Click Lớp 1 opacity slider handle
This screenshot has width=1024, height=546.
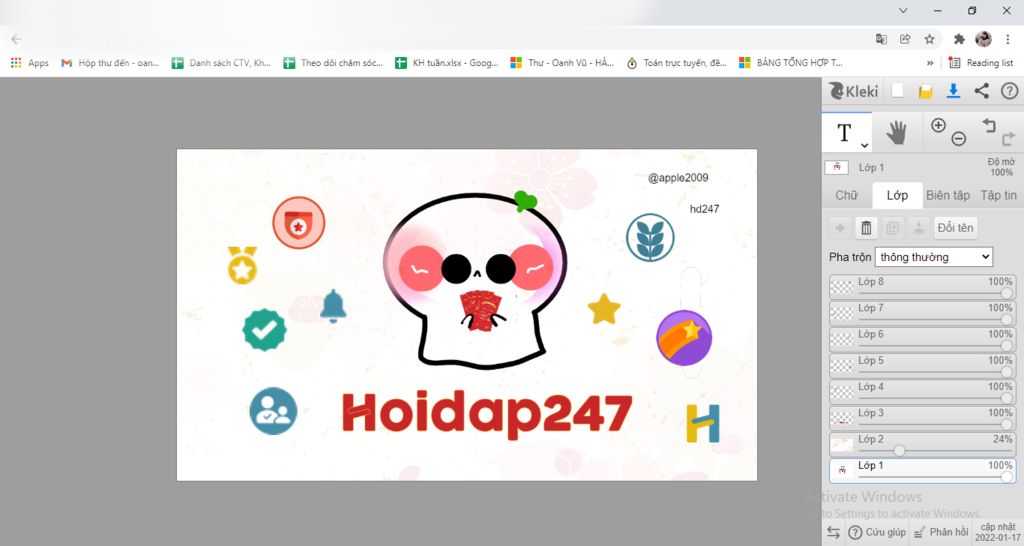click(1007, 477)
